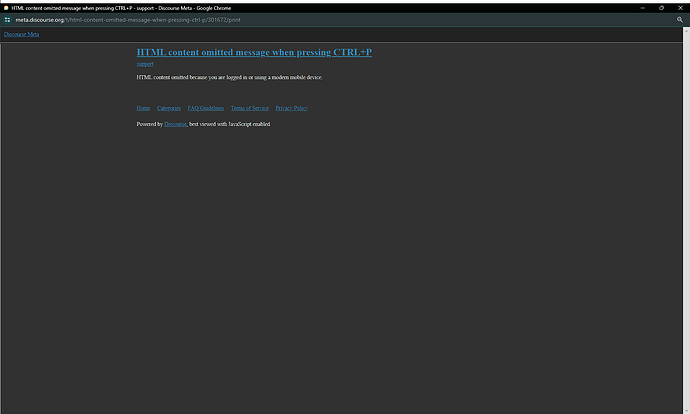The width and height of the screenshot is (690, 414).
Task: Open the support category link
Action: [x=145, y=64]
